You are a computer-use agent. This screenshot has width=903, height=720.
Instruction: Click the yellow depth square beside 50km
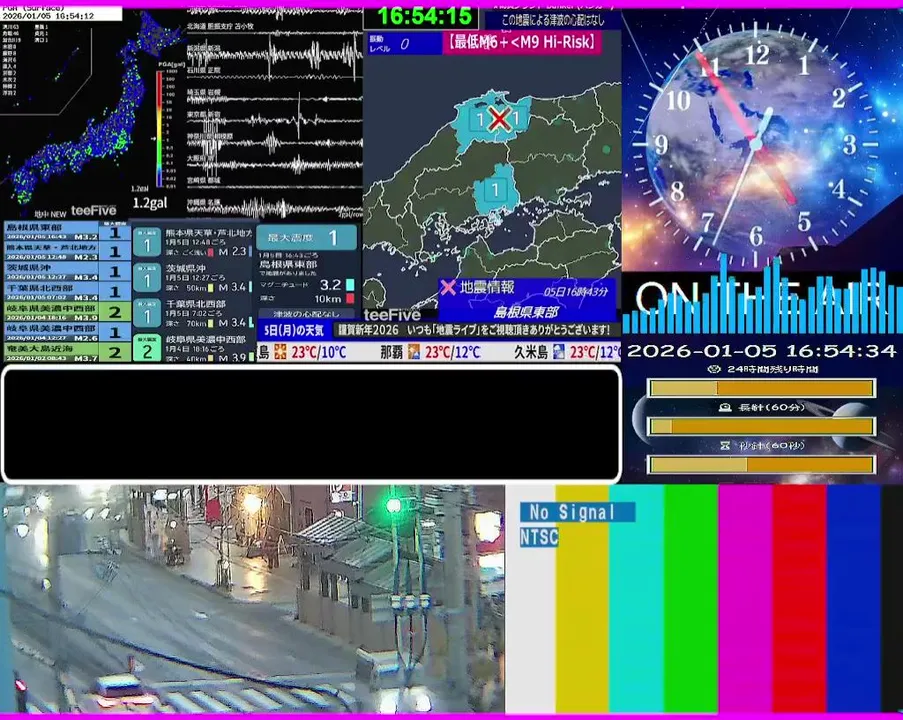coord(210,287)
